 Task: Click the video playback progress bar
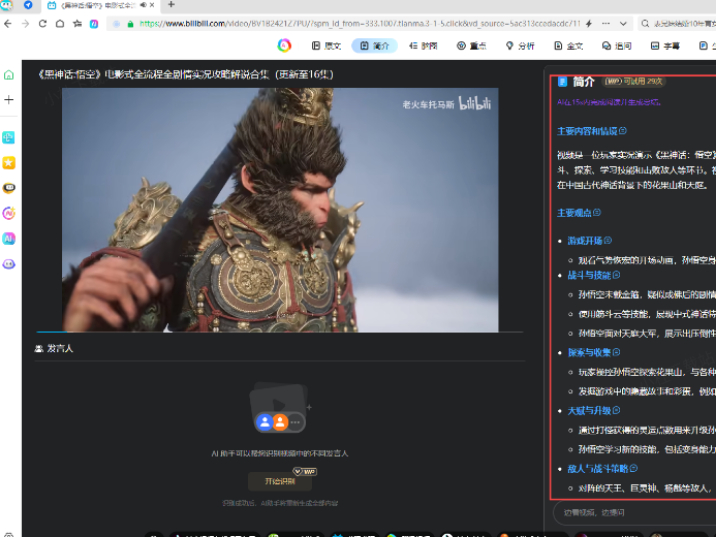280,332
